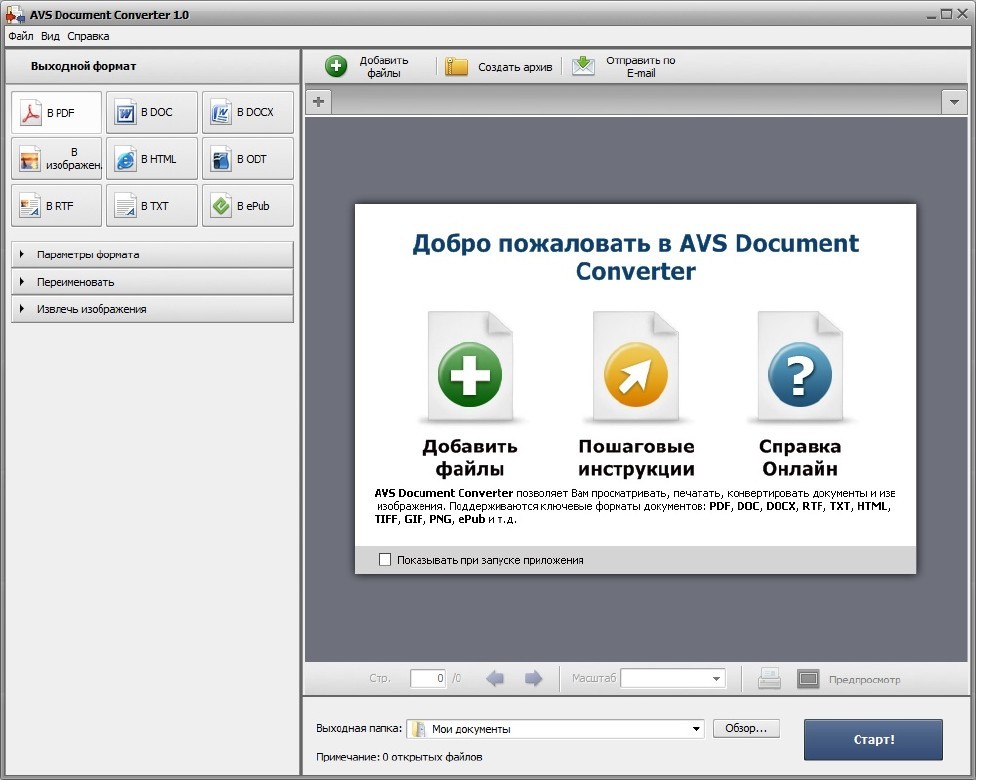This screenshot has height=780, width=1000.
Task: Select the PDF output format
Action: click(x=56, y=112)
